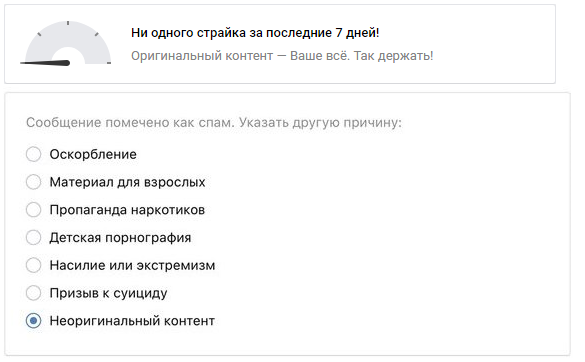Click the Неоригинальный контент label text
Screen dimensions: 585x362
(x=132, y=321)
